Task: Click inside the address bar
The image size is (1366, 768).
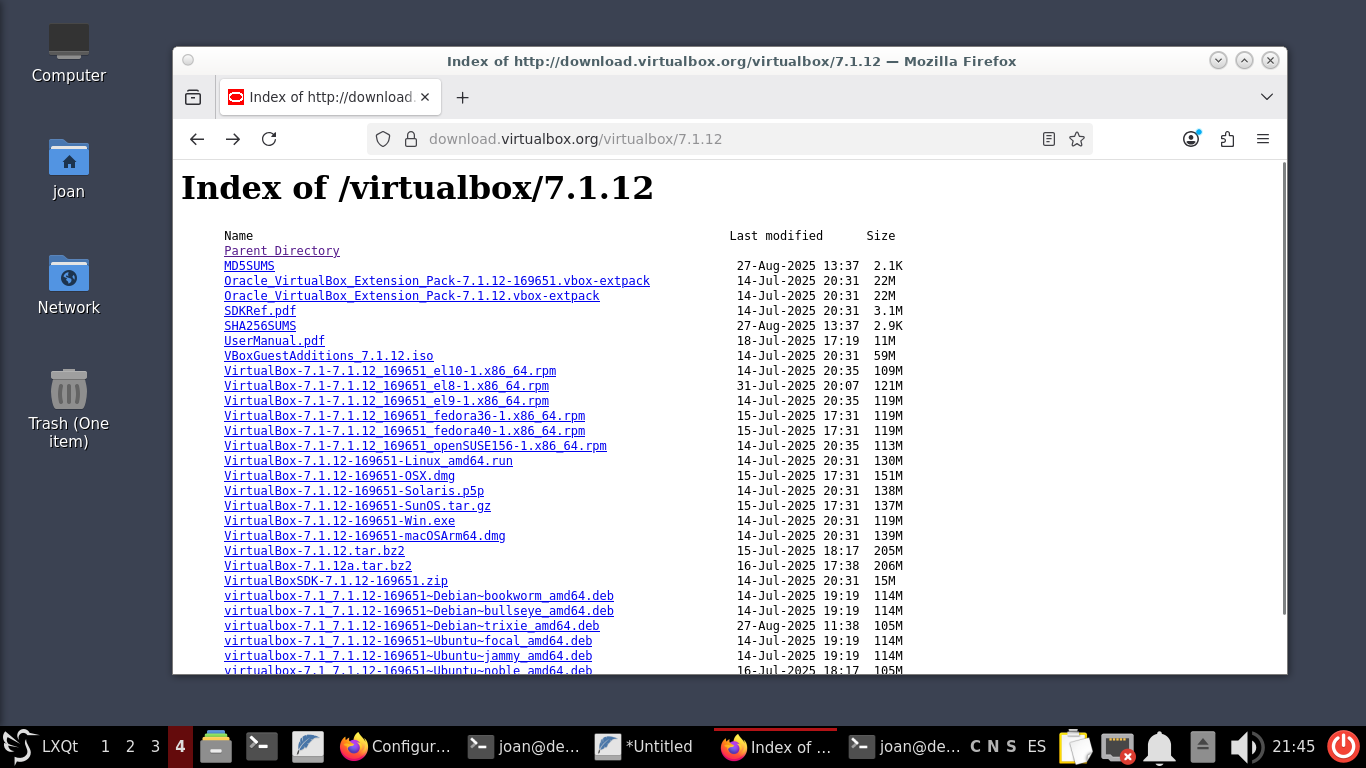Action: [x=600, y=139]
